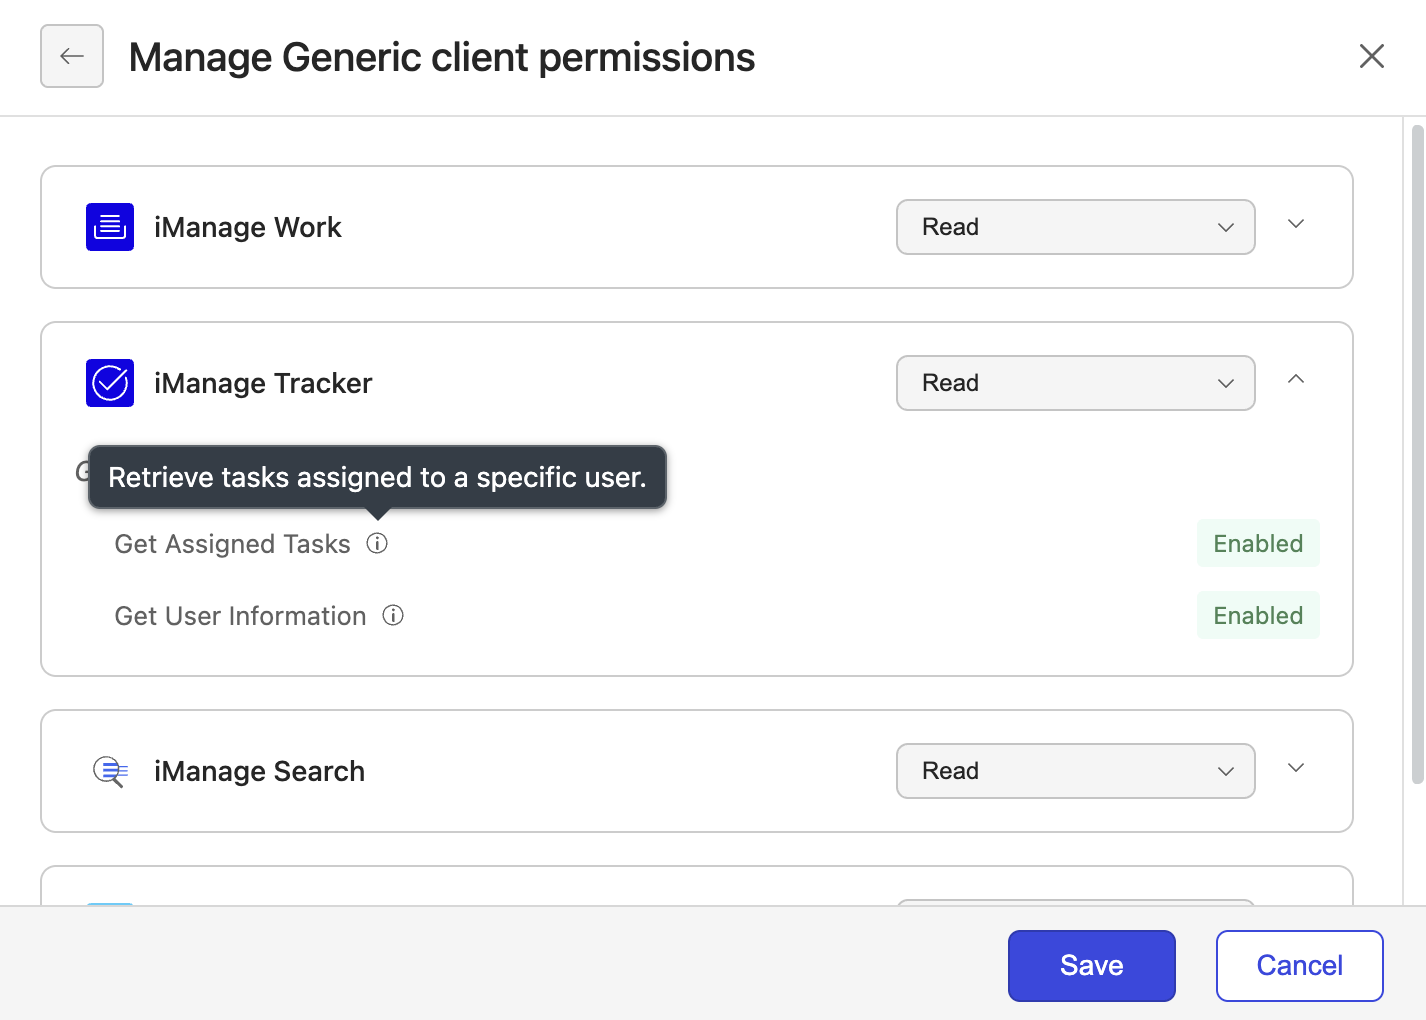Open the iManage Work permission dropdown
The image size is (1426, 1020).
[1076, 227]
